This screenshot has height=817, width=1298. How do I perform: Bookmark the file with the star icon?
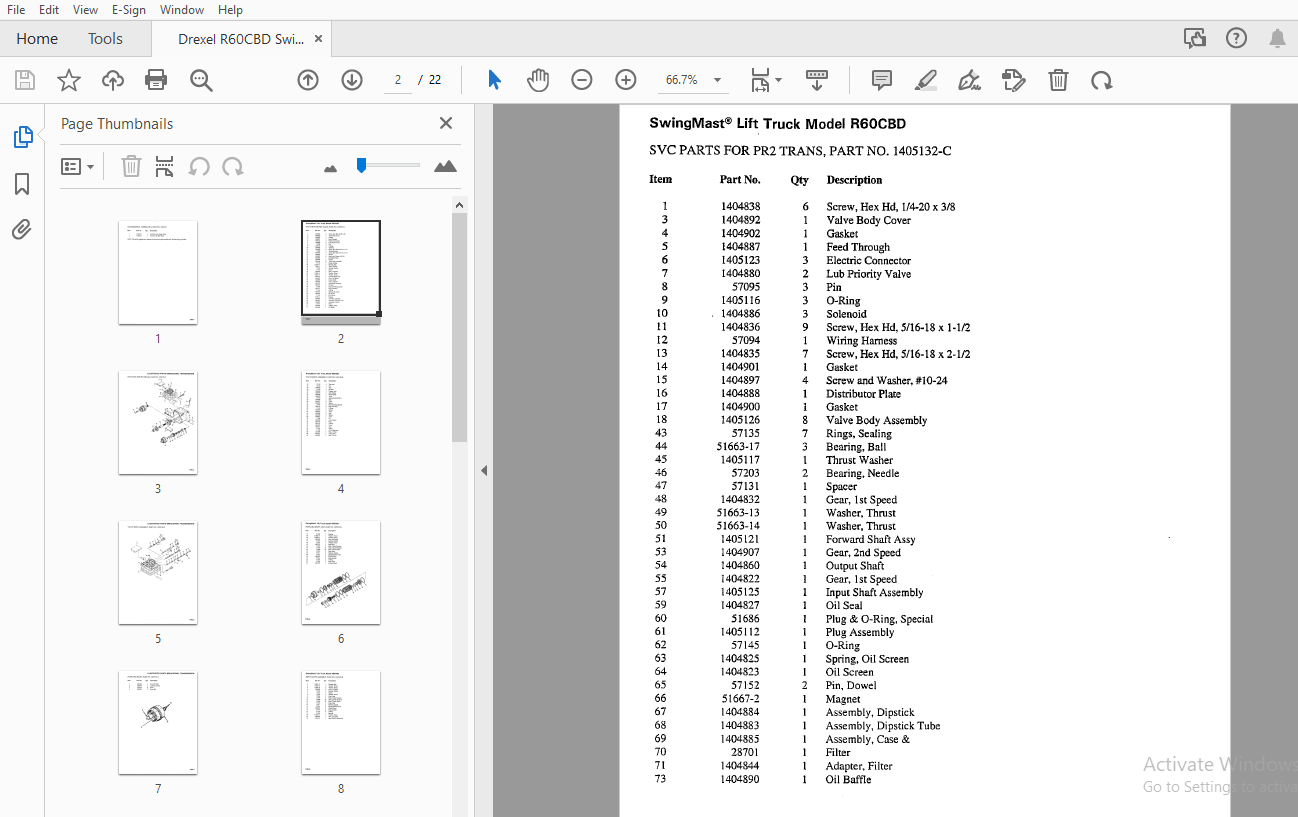point(69,81)
